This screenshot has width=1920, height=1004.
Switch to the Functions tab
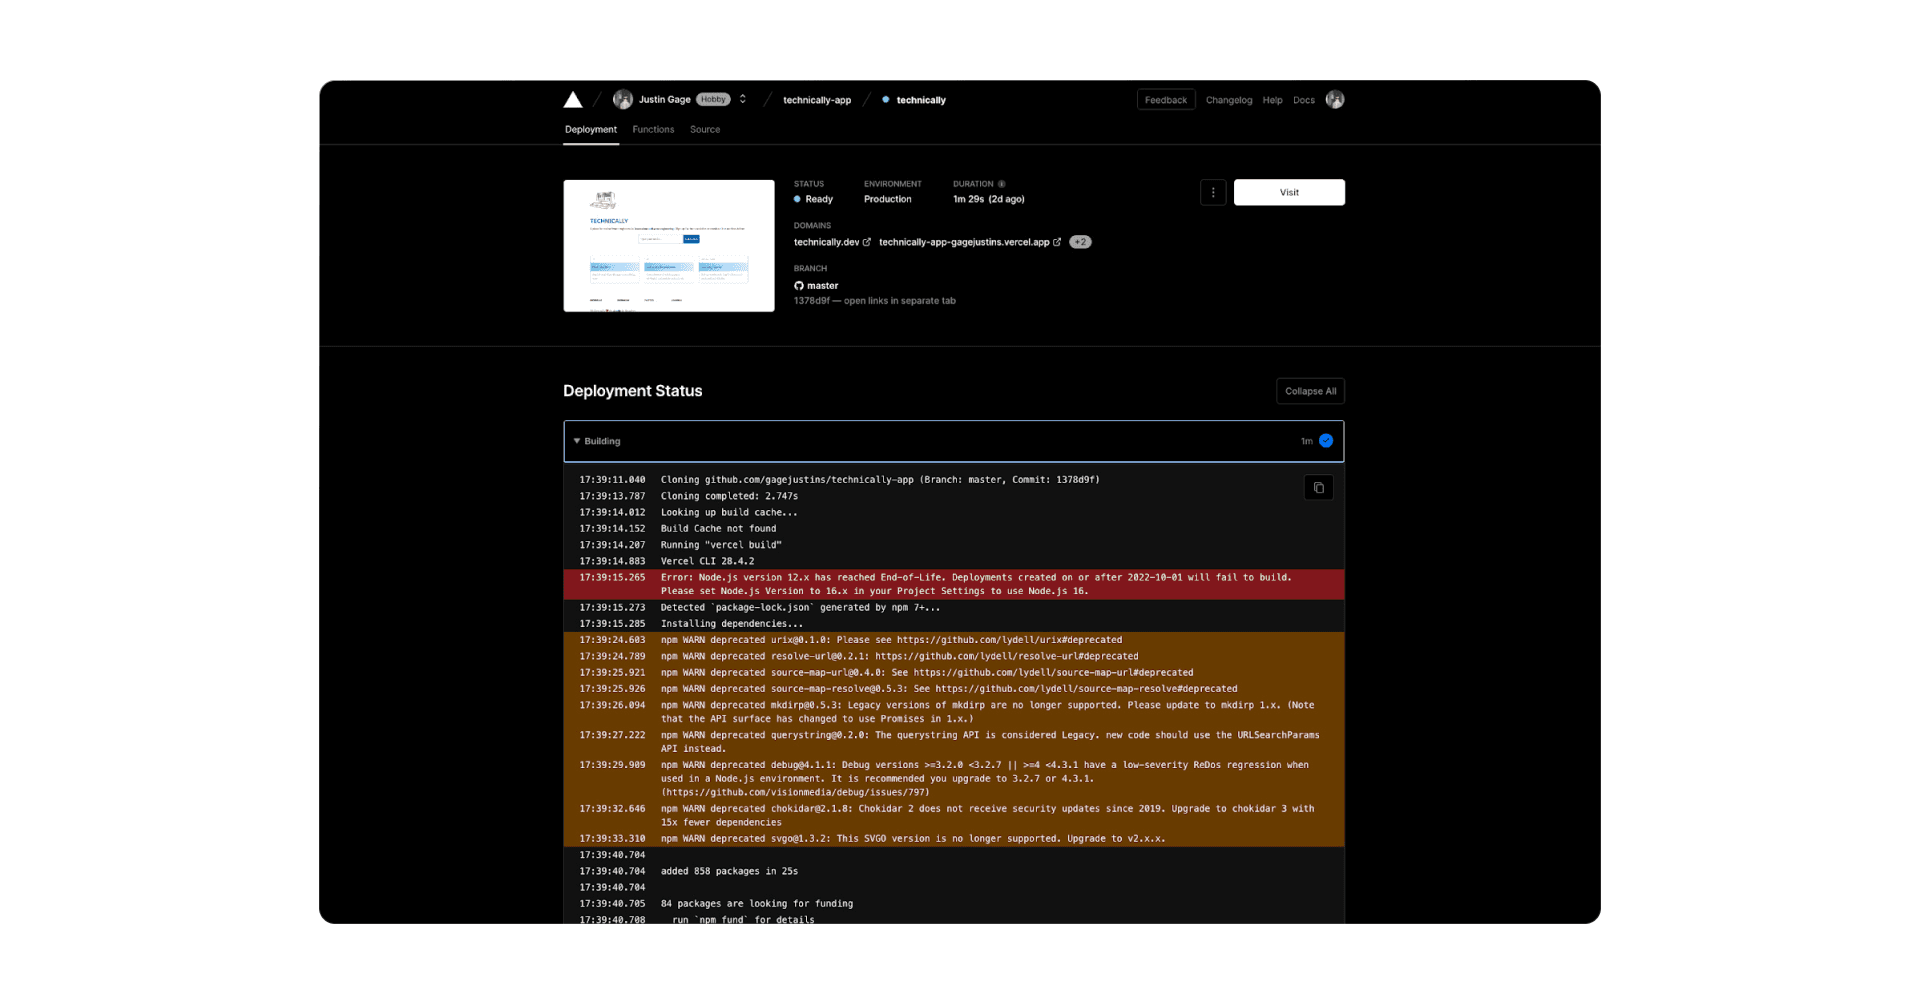tap(653, 130)
